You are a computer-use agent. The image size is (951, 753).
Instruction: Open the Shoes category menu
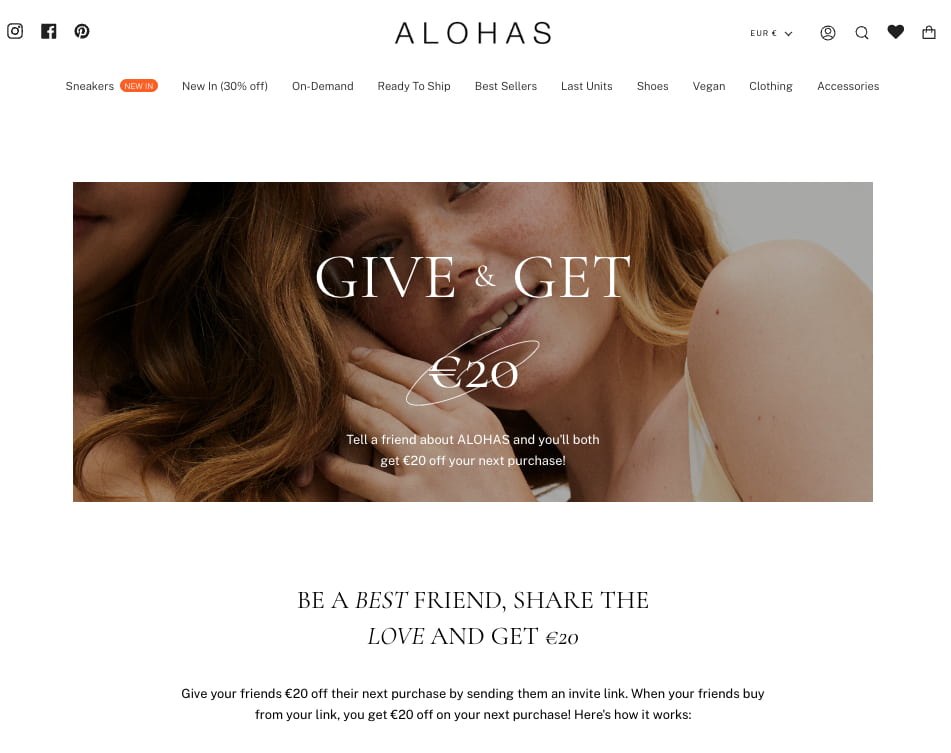click(x=653, y=86)
